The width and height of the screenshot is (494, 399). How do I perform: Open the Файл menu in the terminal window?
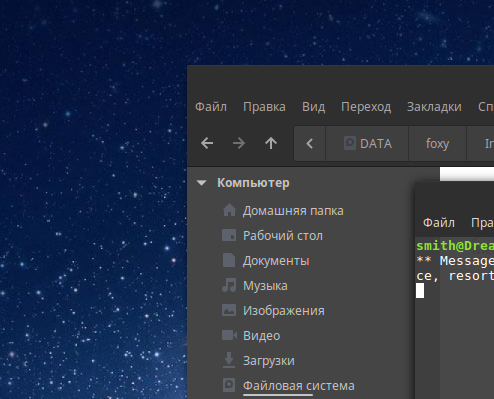(x=439, y=223)
